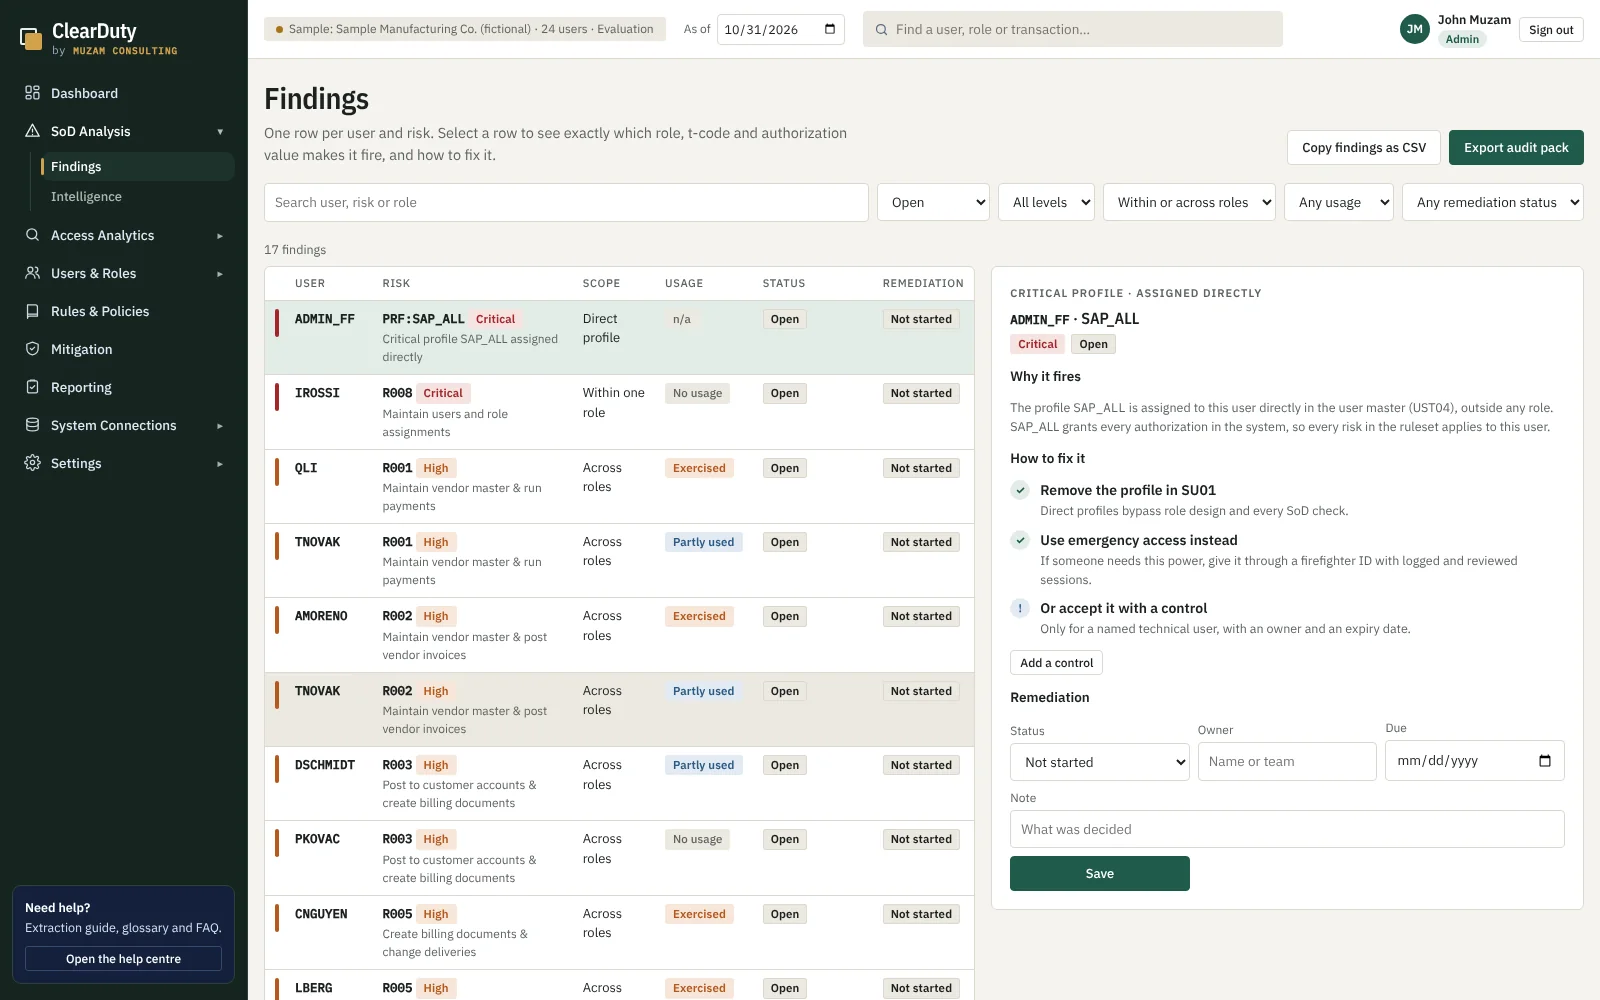Viewport: 1600px width, 1000px height.
Task: Click the Note What was decided field
Action: (1287, 829)
